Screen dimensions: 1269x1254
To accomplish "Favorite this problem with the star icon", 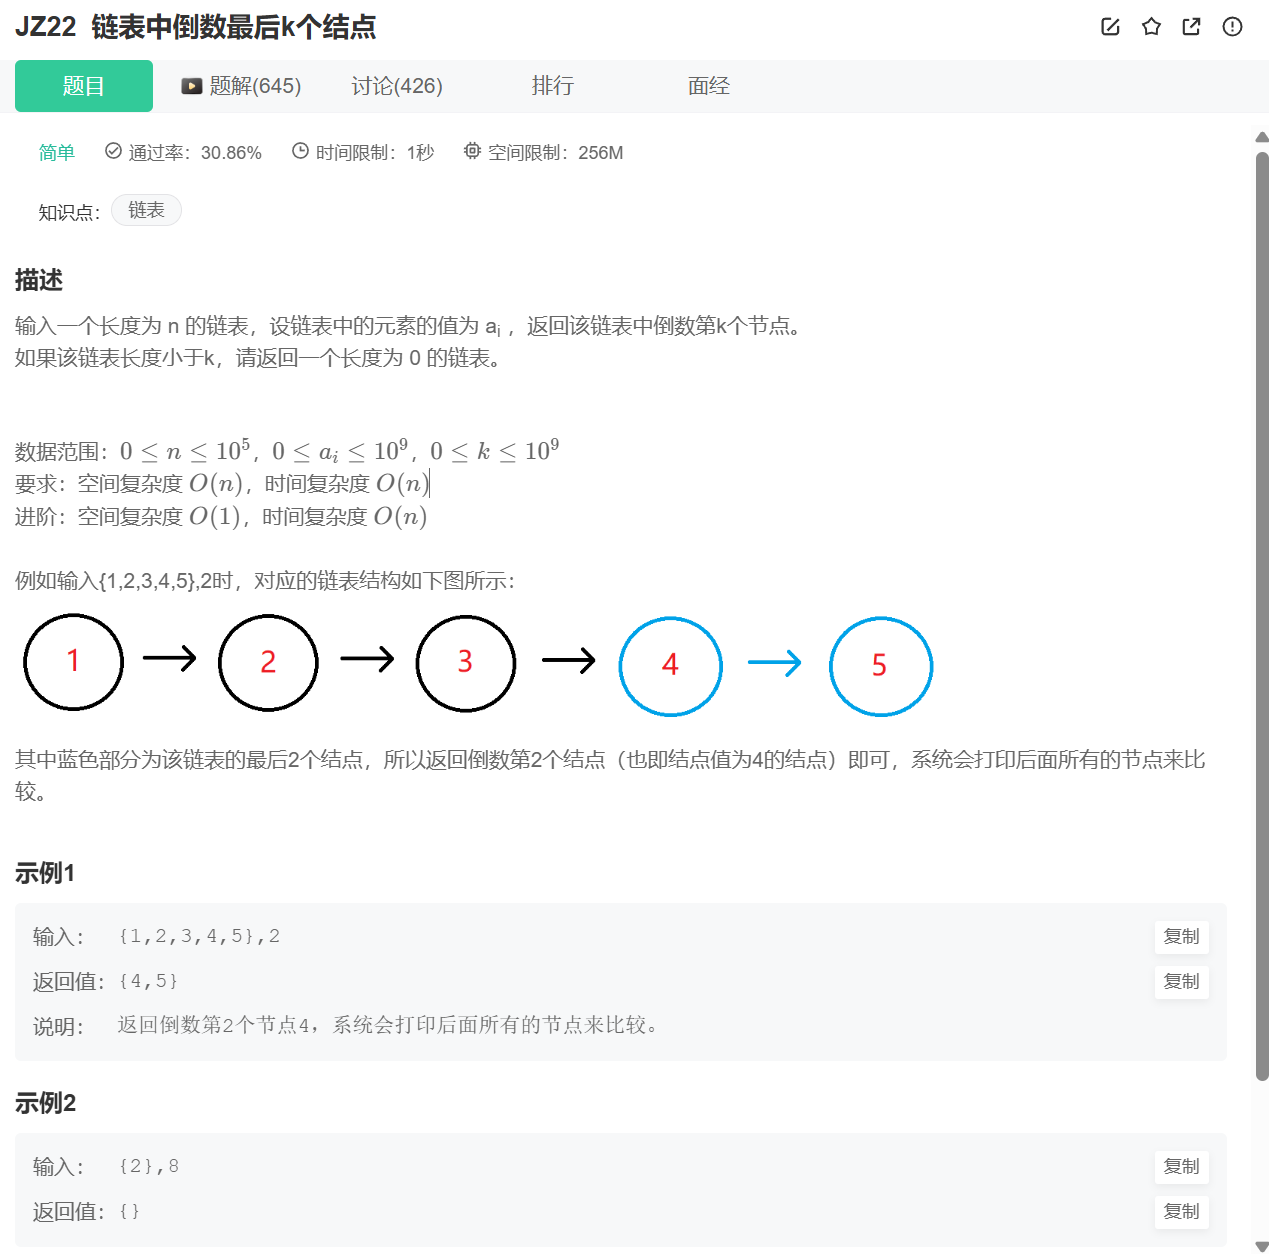I will point(1151,27).
